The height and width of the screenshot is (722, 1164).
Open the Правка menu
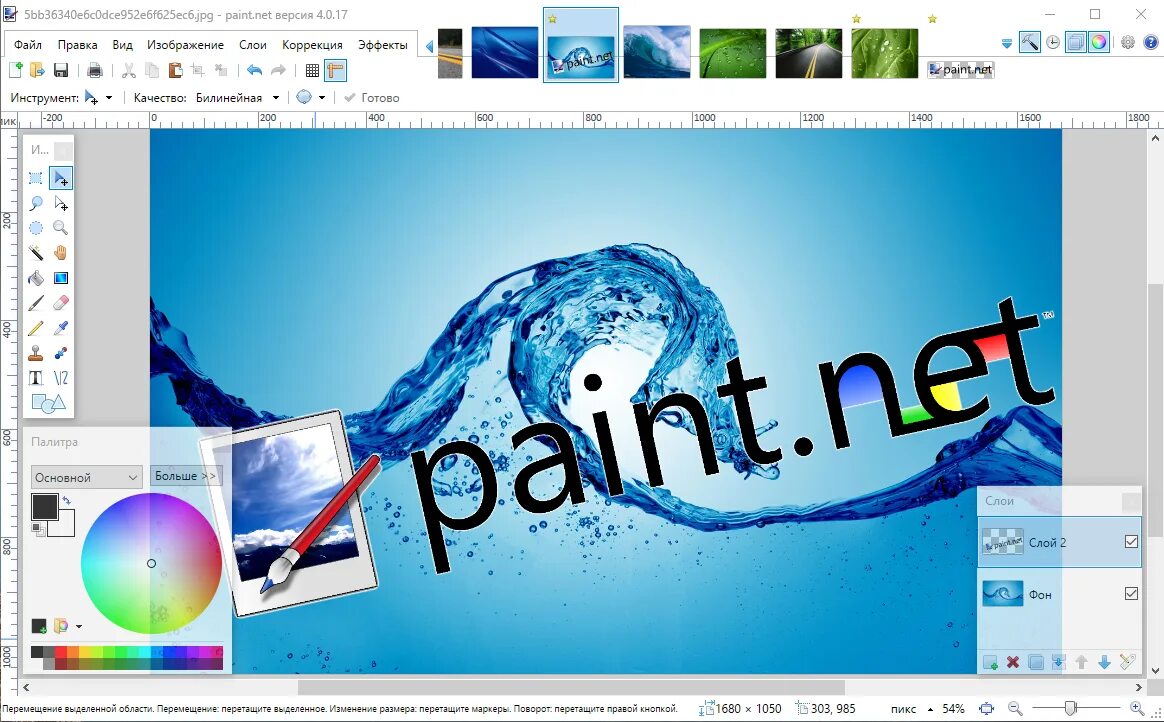(x=77, y=45)
